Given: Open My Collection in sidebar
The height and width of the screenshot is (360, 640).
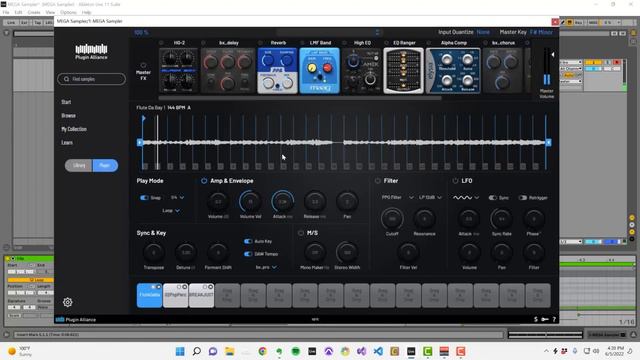Looking at the screenshot, I should [x=74, y=129].
